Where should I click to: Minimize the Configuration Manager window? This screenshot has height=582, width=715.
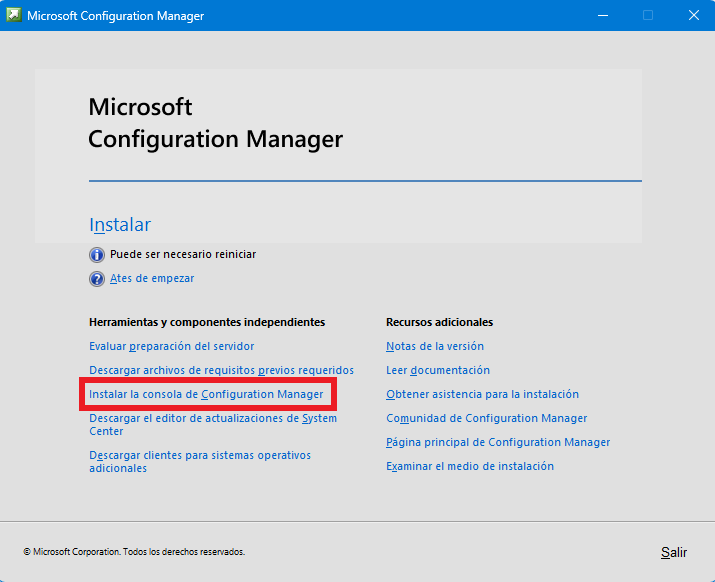[603, 16]
